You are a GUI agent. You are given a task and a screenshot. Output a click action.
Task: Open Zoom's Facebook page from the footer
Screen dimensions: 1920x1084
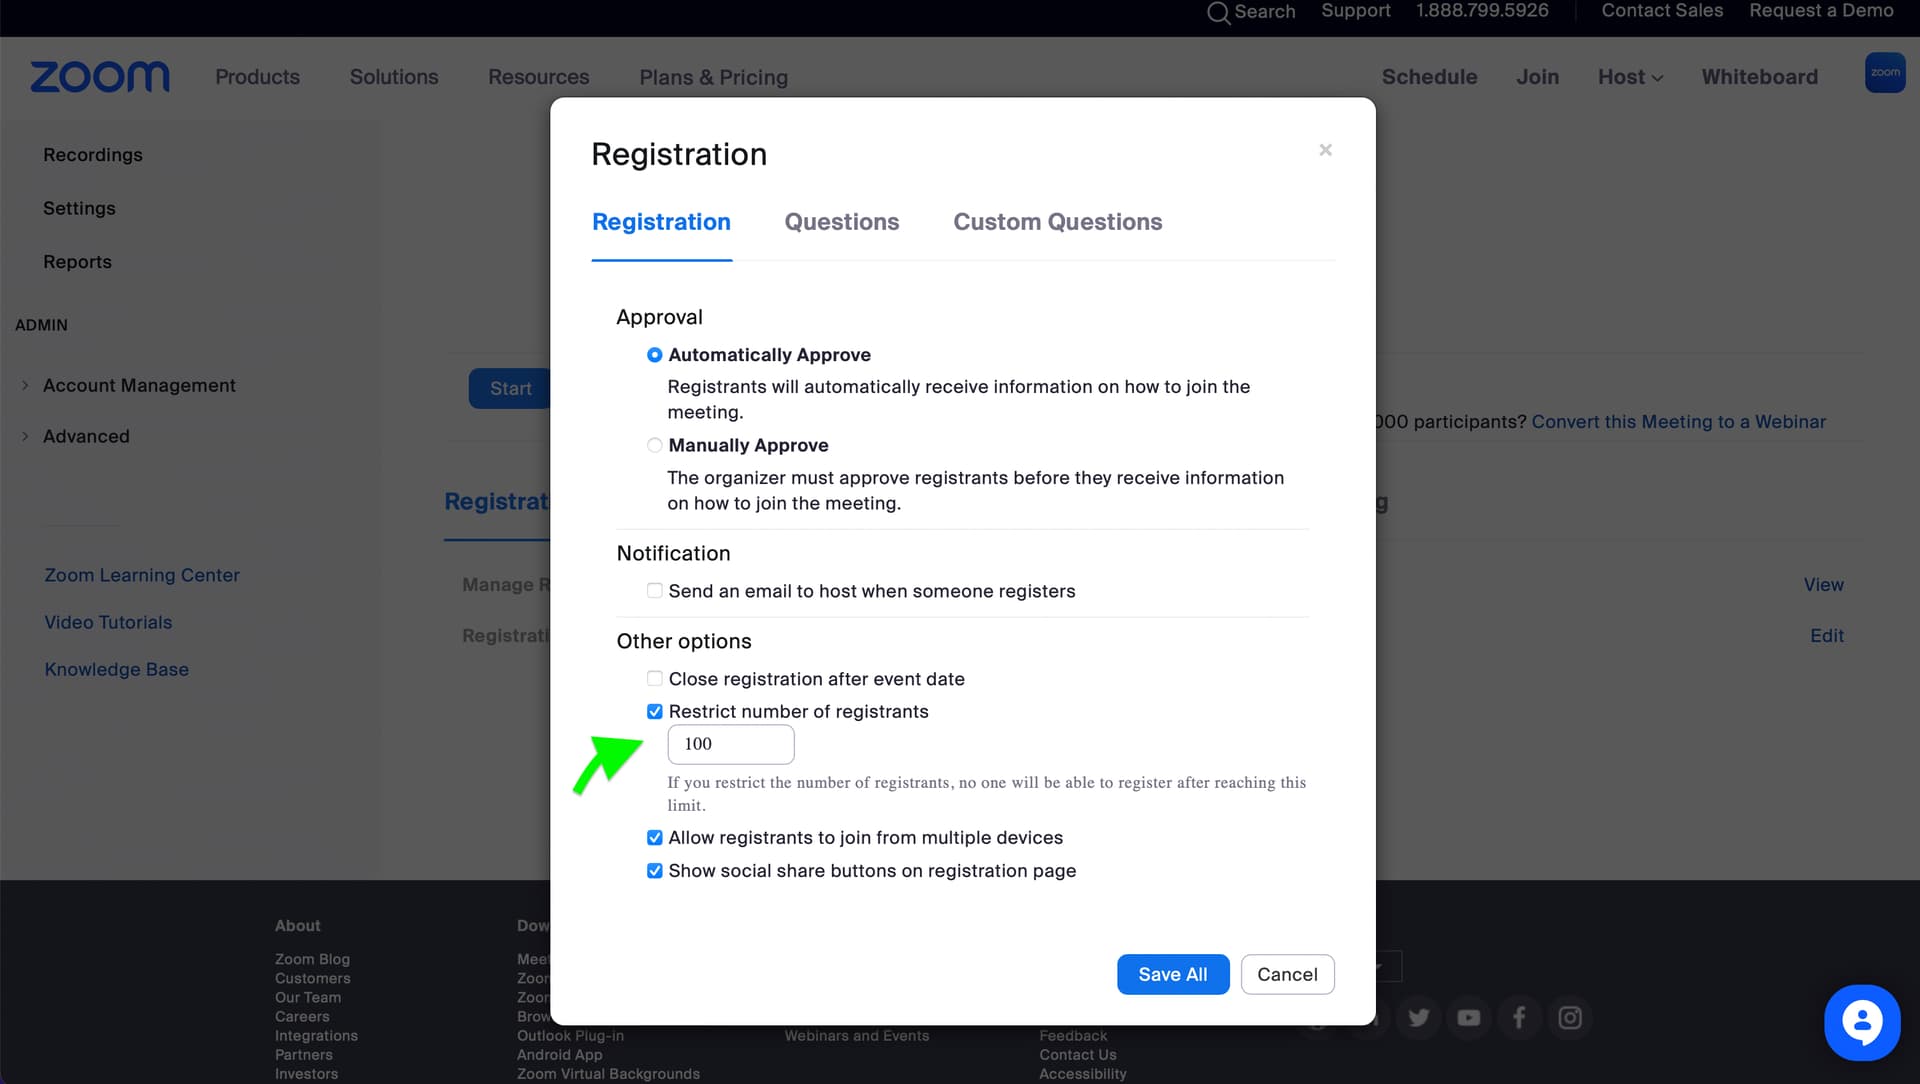click(x=1518, y=1017)
